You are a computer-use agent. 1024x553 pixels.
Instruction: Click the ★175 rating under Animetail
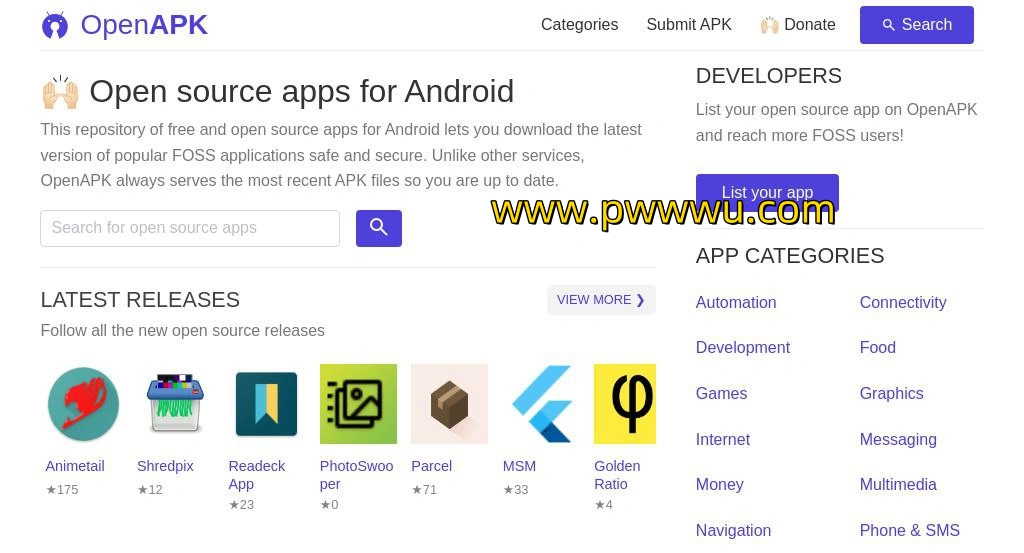pyautogui.click(x=62, y=490)
